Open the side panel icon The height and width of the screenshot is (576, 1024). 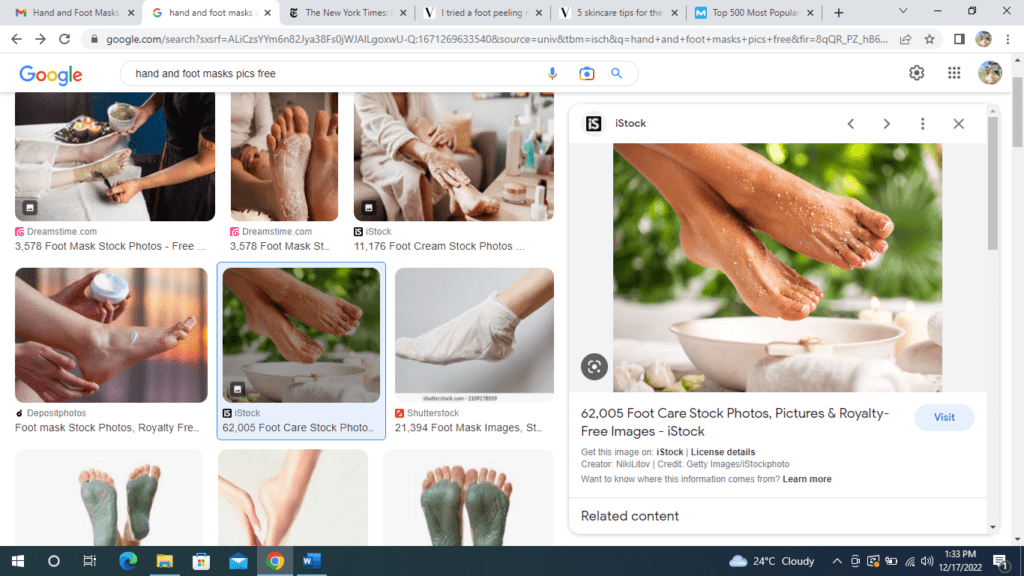coord(959,39)
